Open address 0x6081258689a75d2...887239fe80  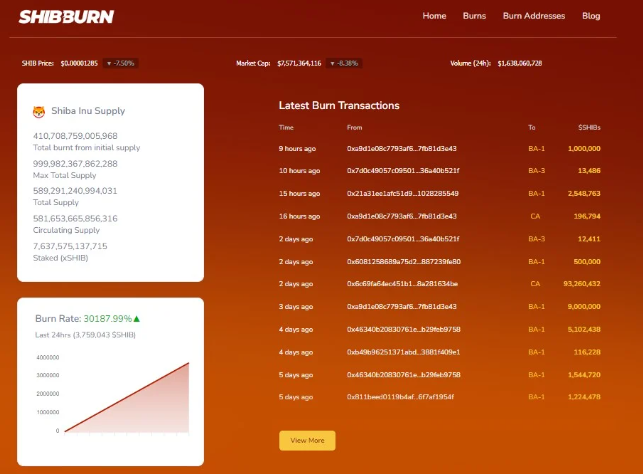click(x=404, y=261)
